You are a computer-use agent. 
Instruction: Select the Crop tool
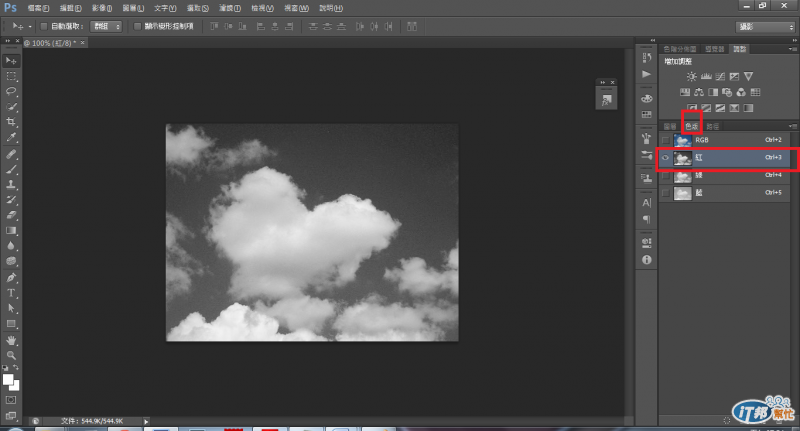[11, 122]
